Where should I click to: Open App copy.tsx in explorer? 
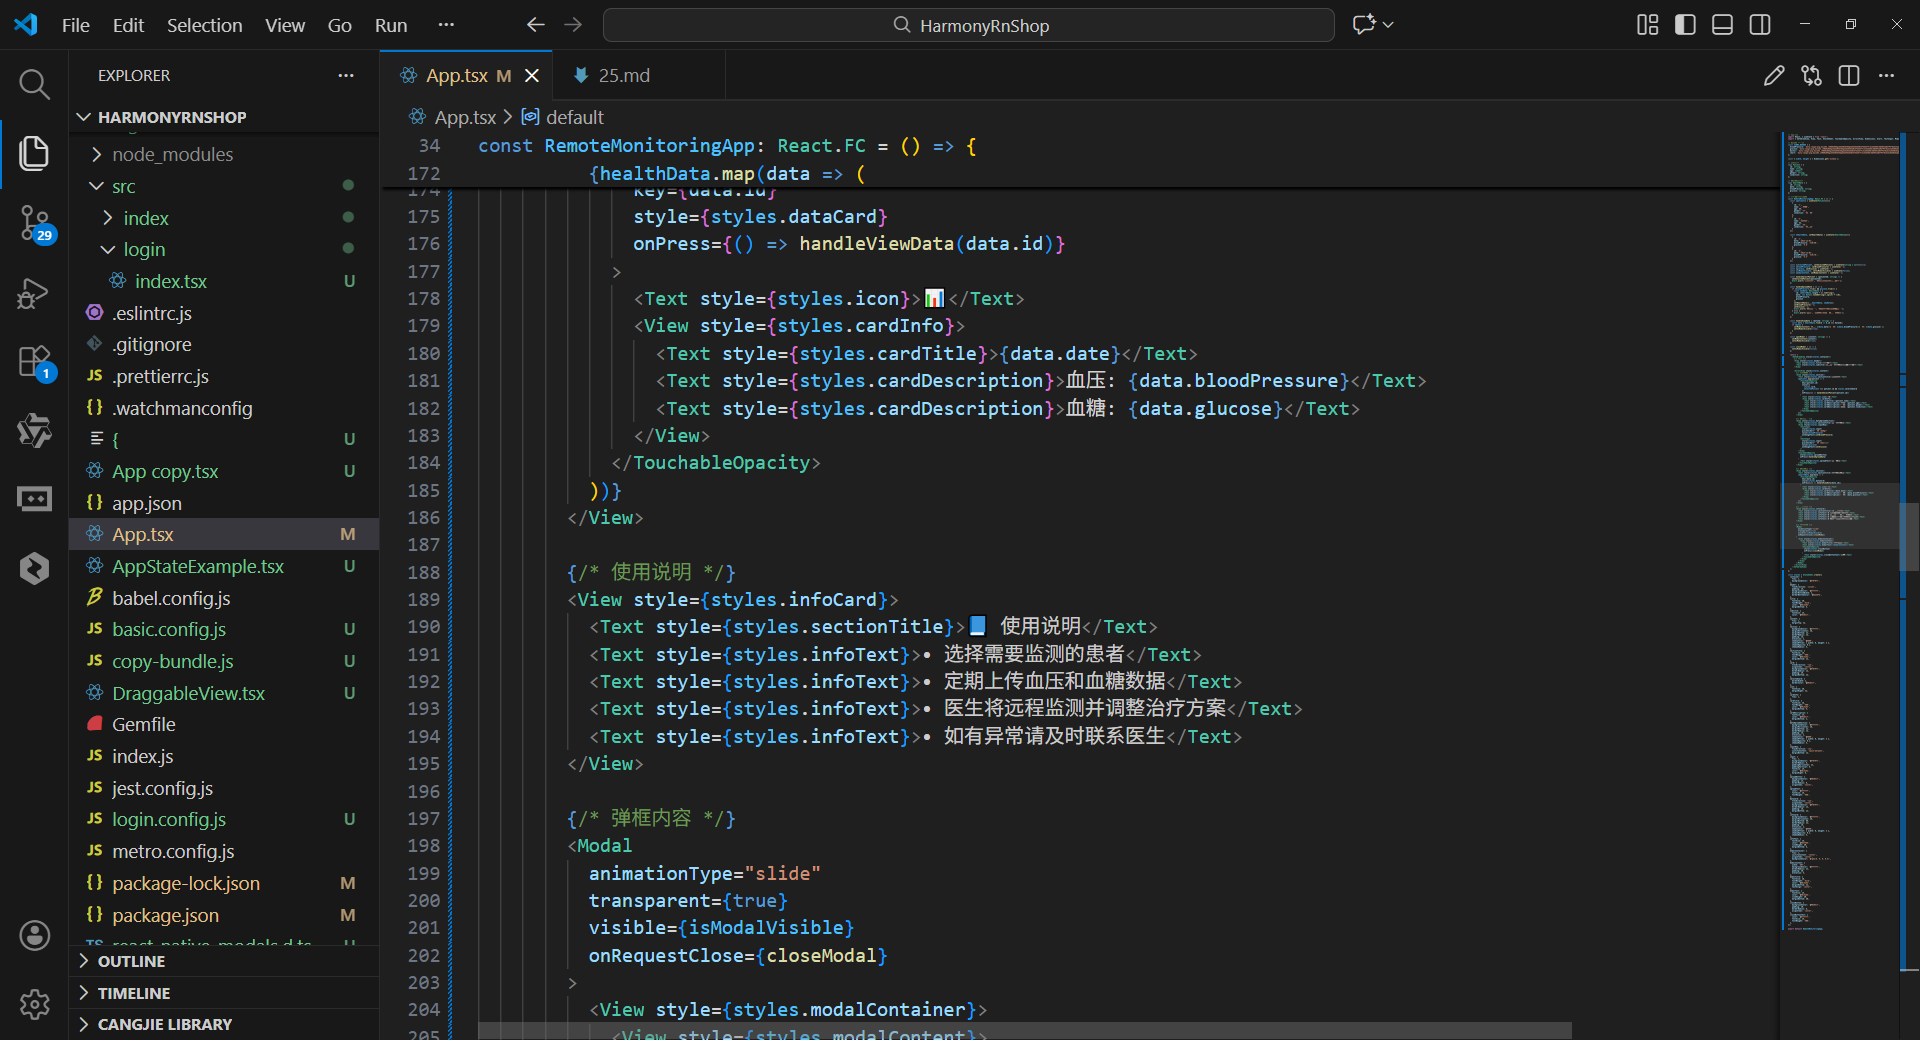click(x=225, y=471)
